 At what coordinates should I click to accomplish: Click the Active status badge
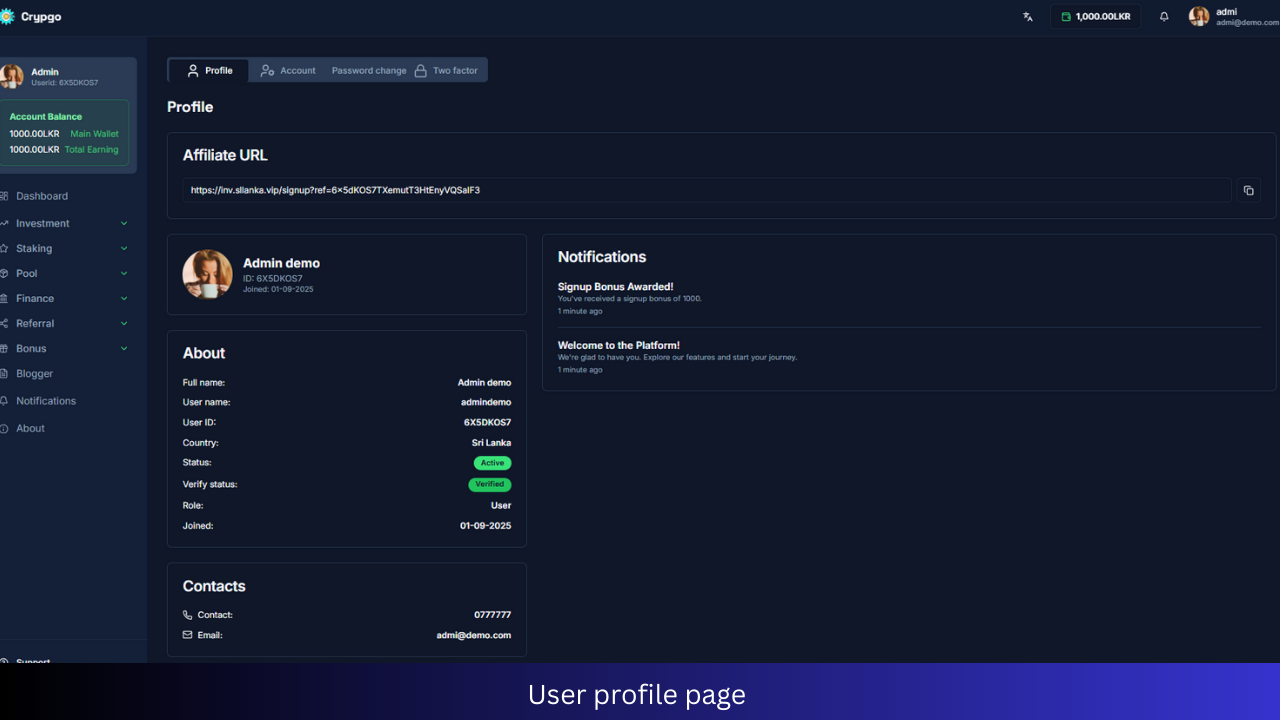point(492,462)
